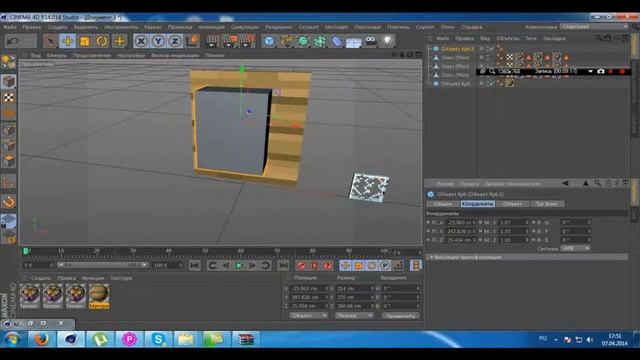
Task: Toggle the Autokeying red button
Action: (315, 266)
